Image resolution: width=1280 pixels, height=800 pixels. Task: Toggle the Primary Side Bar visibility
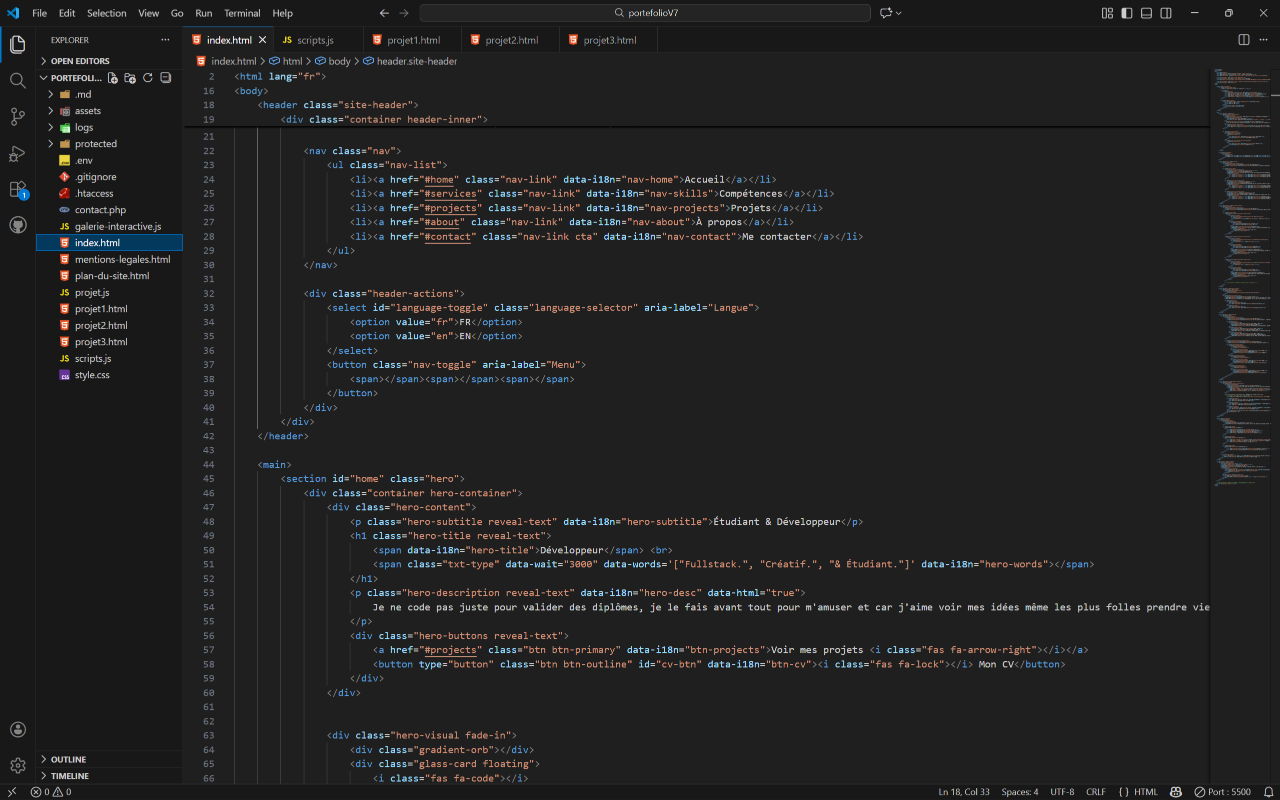1127,13
